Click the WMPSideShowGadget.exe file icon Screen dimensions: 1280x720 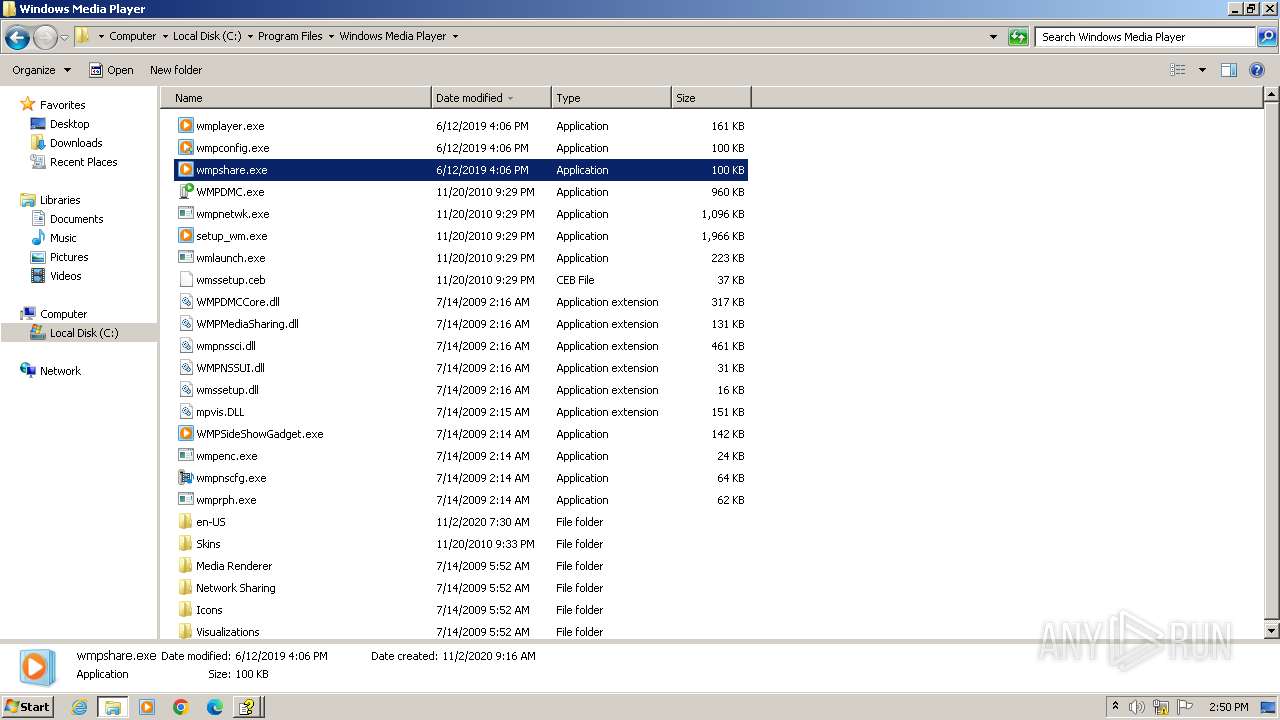click(x=185, y=434)
